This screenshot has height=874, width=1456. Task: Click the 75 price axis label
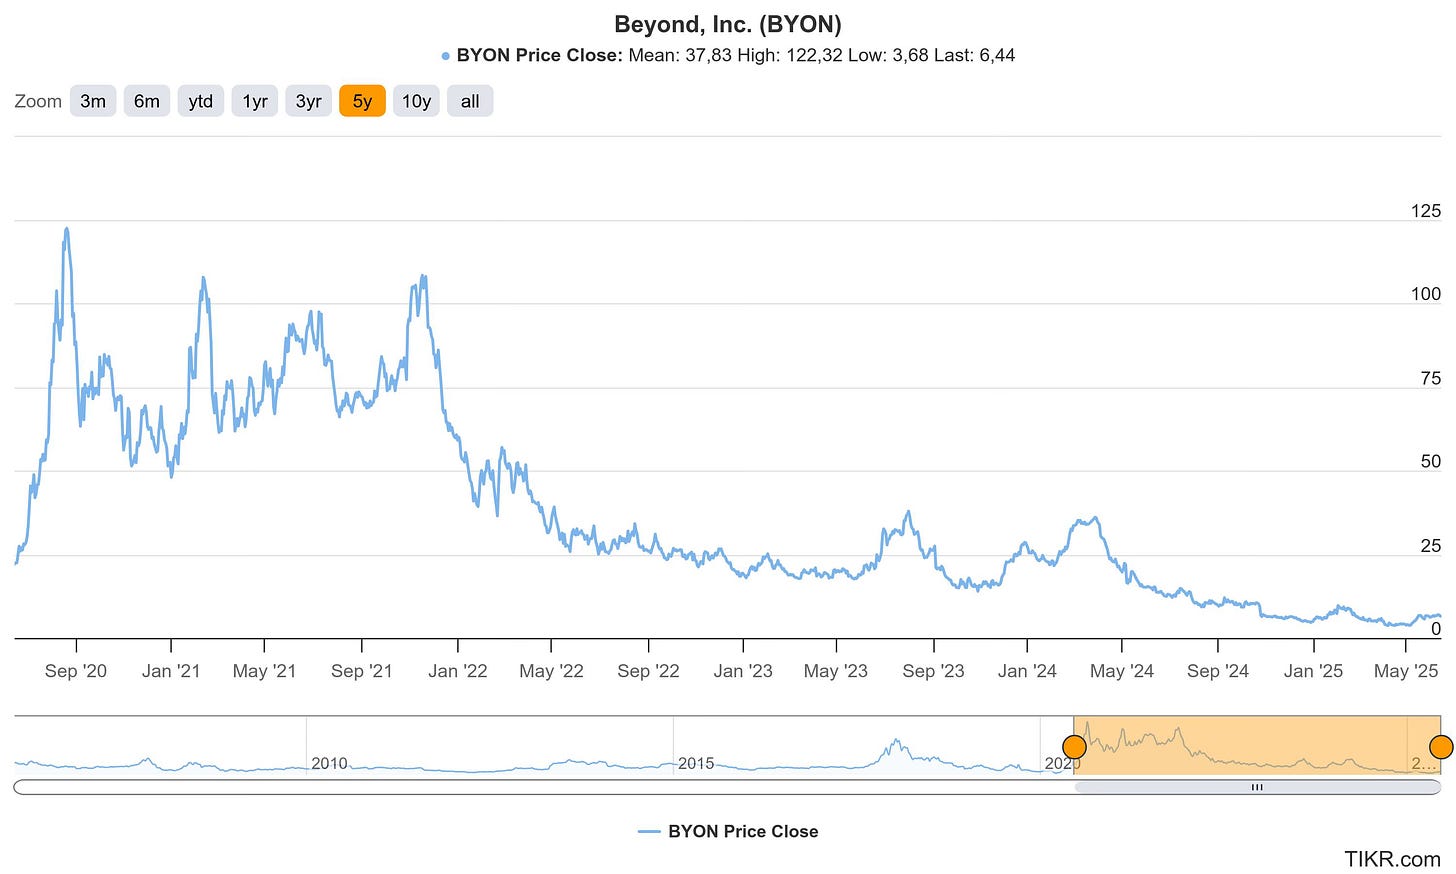pos(1431,378)
